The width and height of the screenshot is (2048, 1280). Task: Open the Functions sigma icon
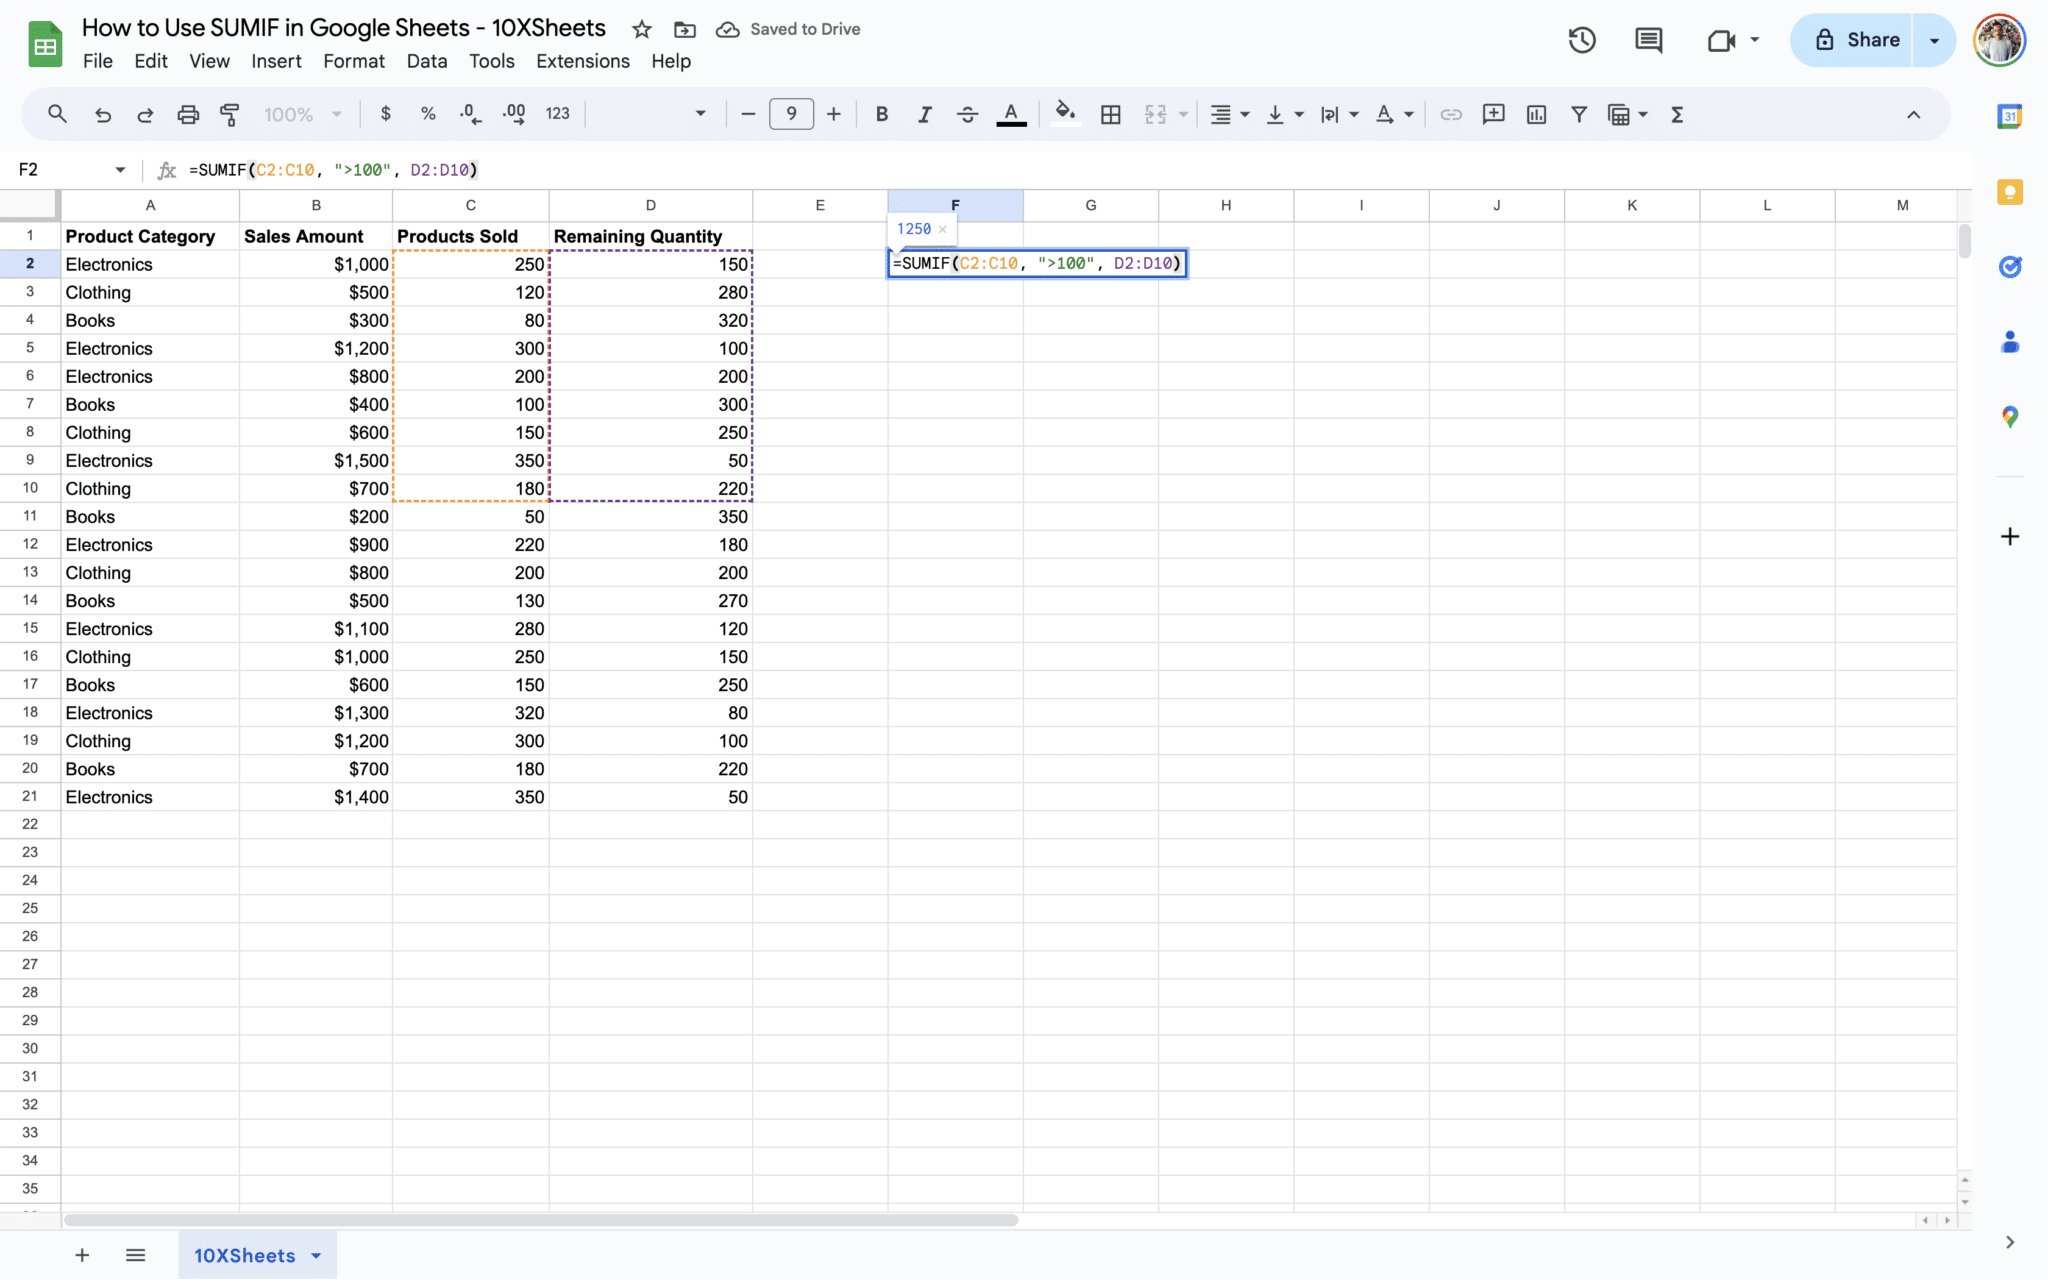point(1677,114)
